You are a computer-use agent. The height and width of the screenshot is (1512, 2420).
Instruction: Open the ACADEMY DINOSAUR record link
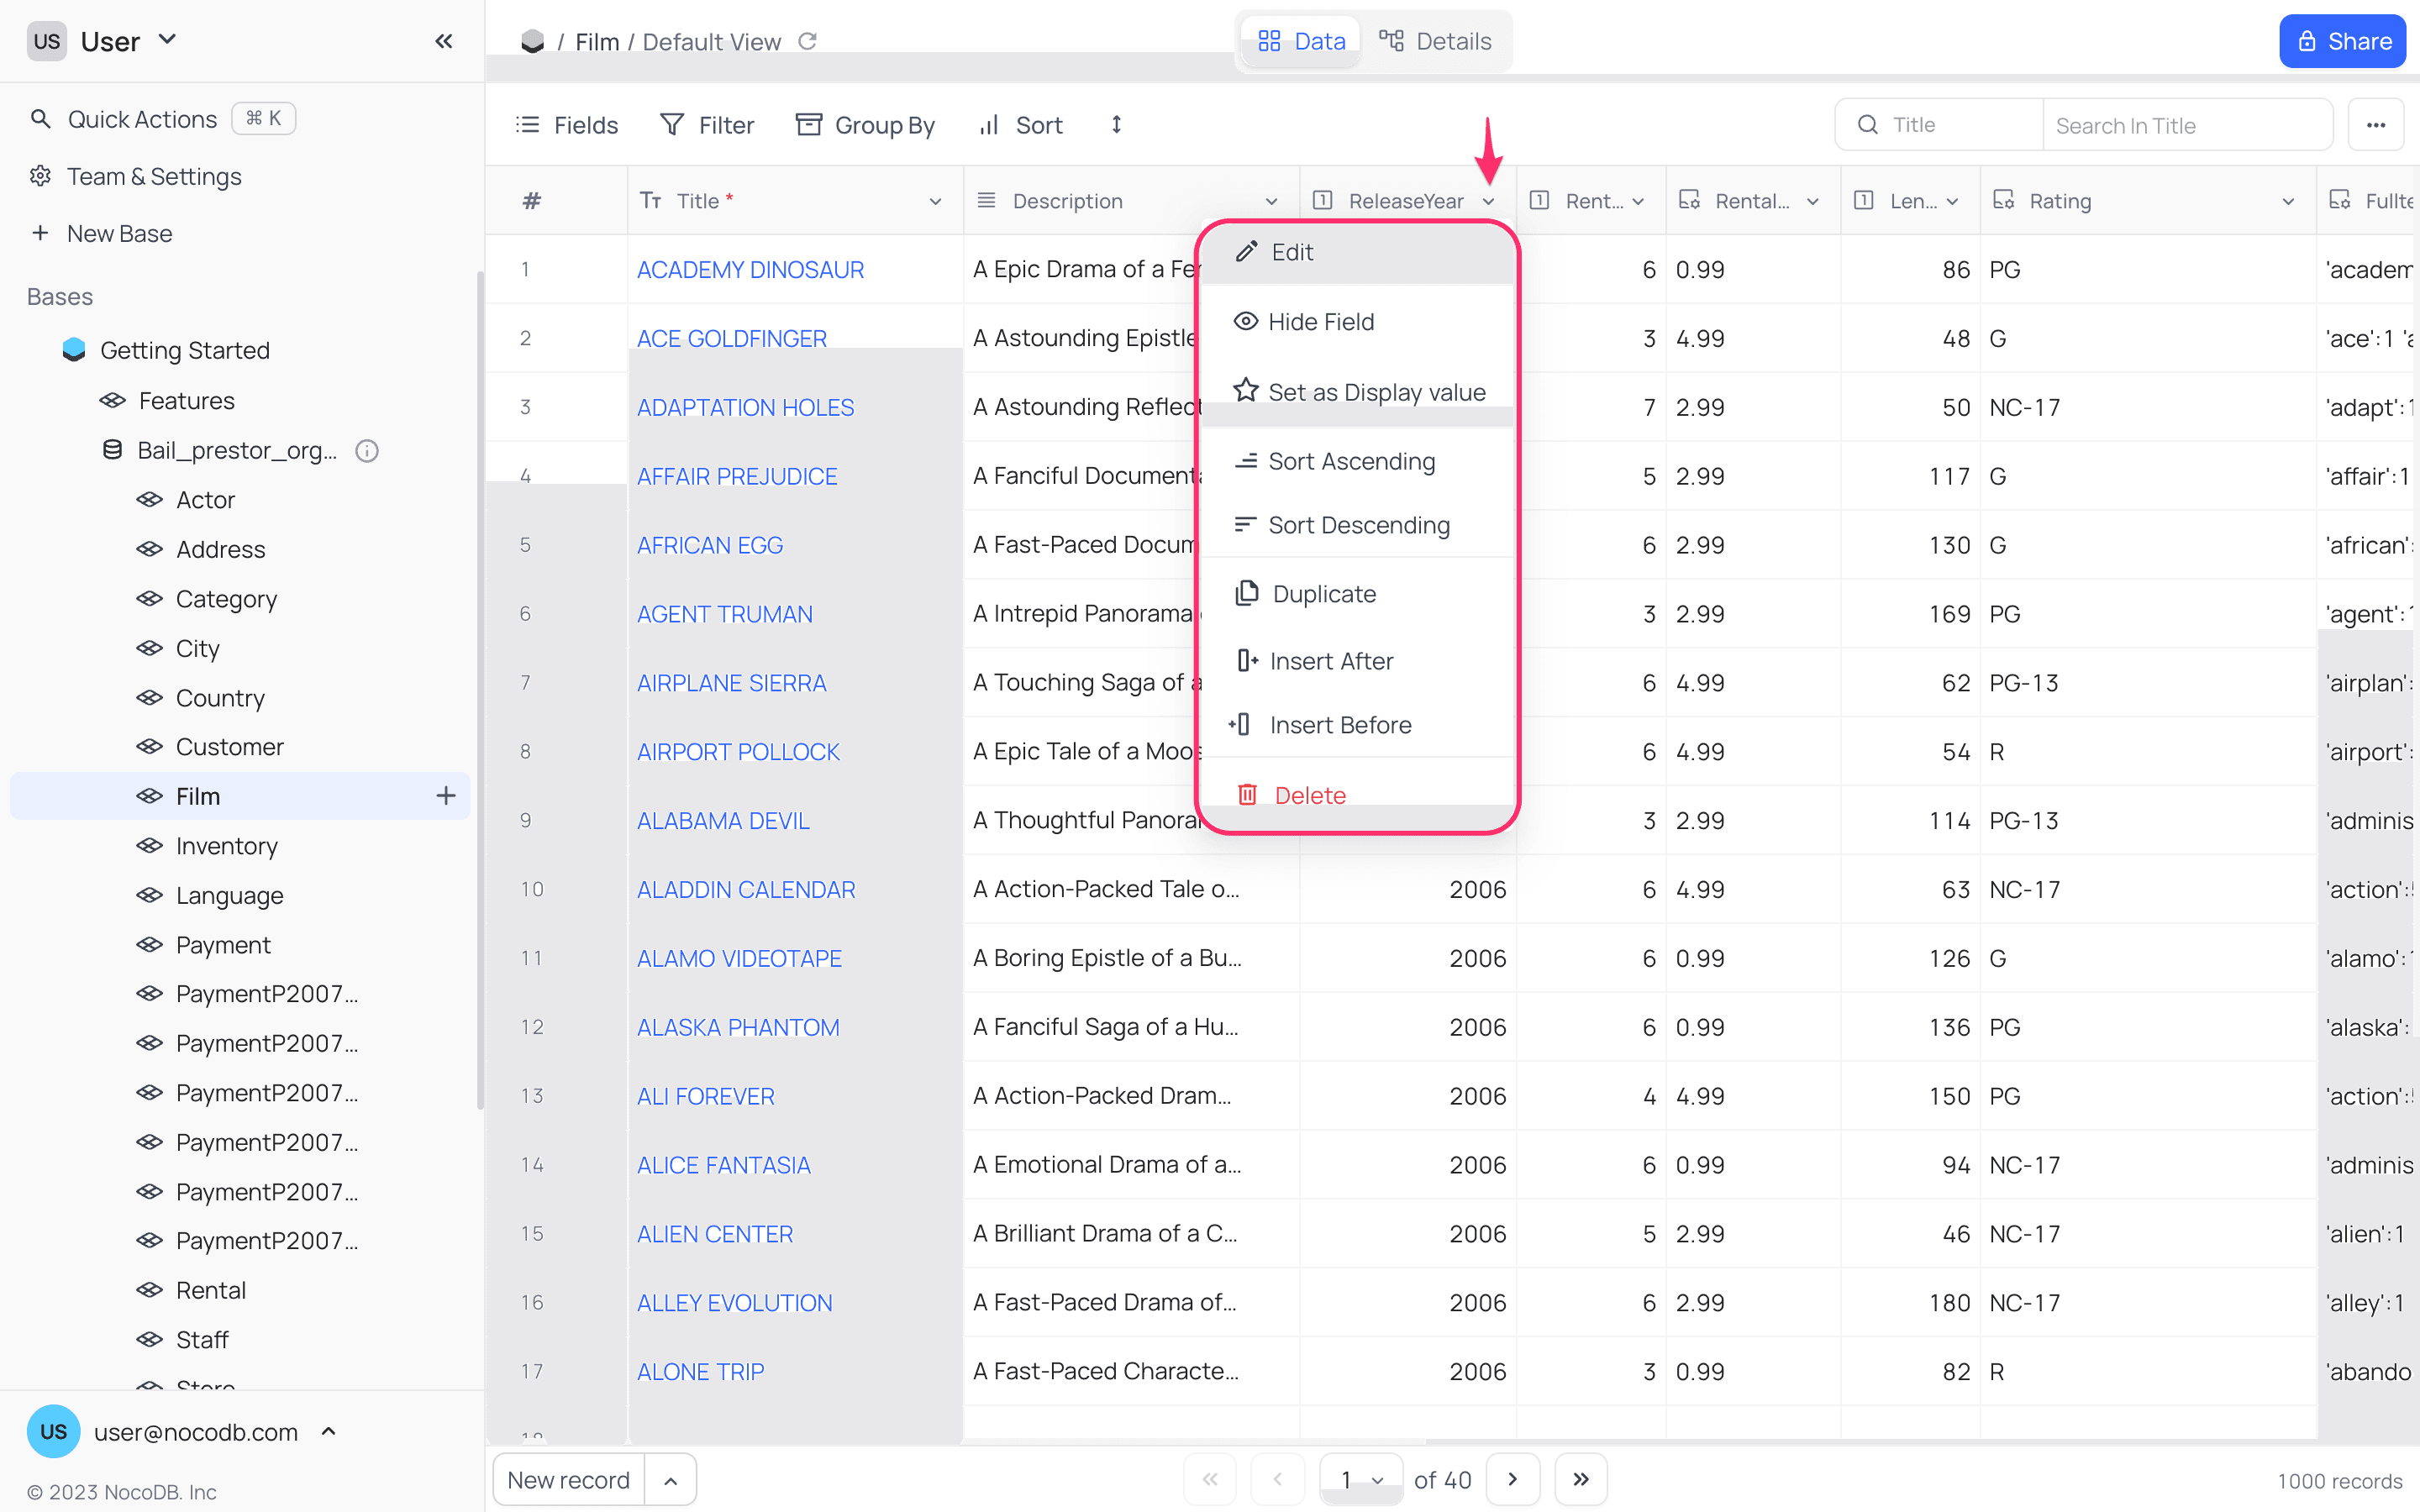[x=750, y=270]
